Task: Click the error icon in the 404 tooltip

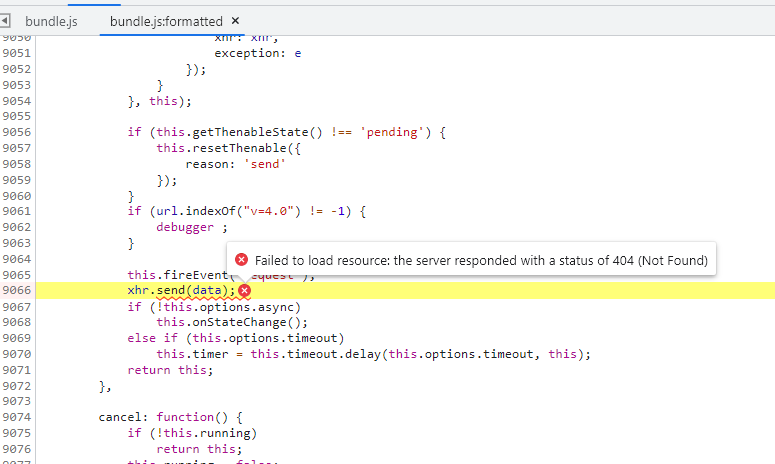Action: tap(241, 259)
